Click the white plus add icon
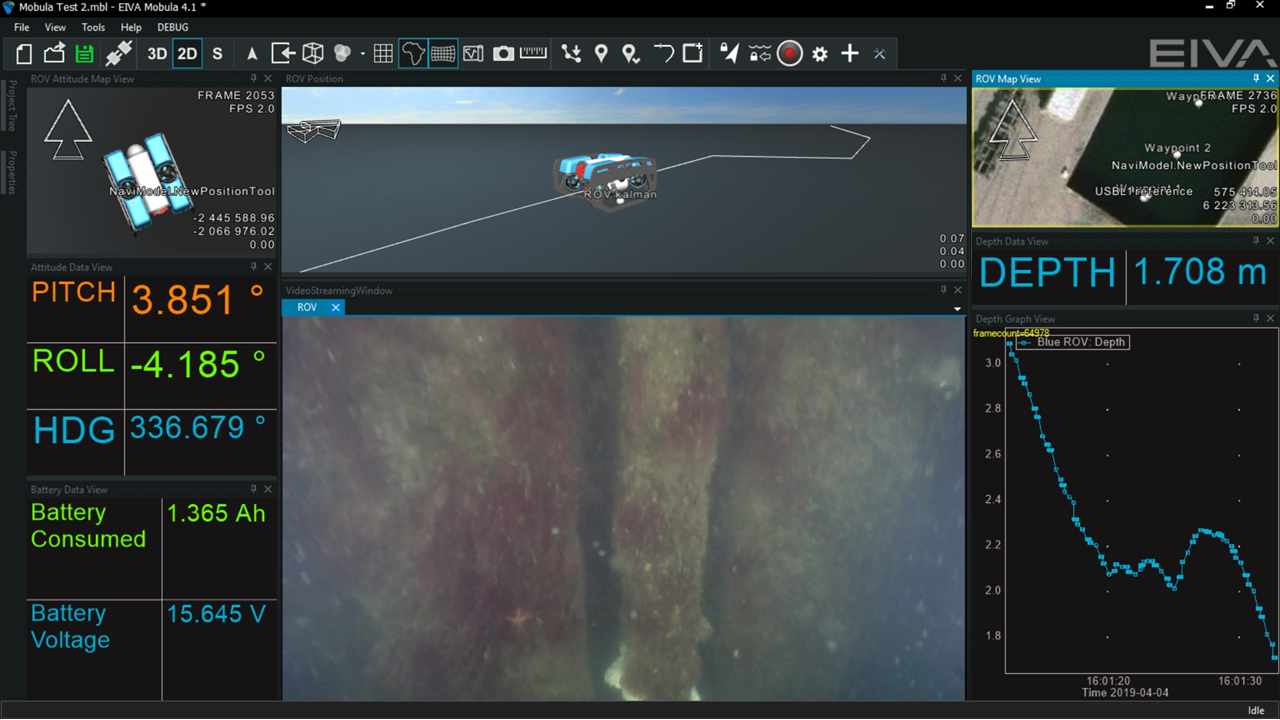The width and height of the screenshot is (1280, 720). pyautogui.click(x=850, y=54)
